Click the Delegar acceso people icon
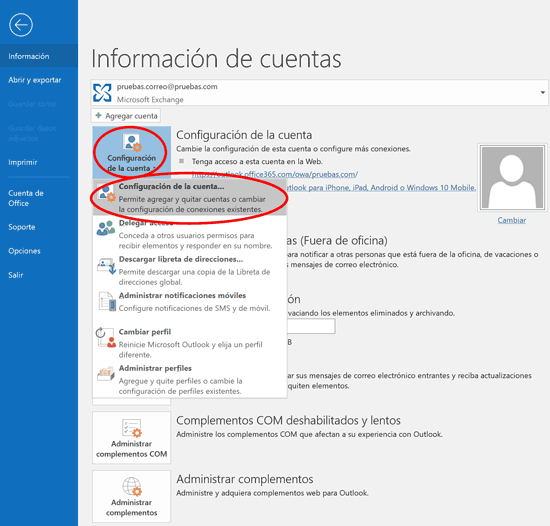 (106, 228)
